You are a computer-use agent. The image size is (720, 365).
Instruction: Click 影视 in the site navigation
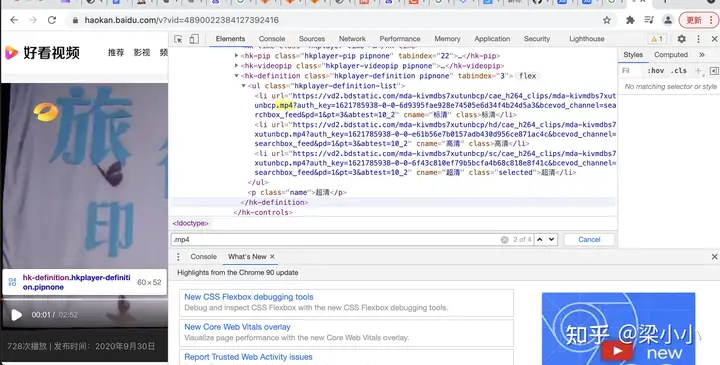[x=142, y=53]
